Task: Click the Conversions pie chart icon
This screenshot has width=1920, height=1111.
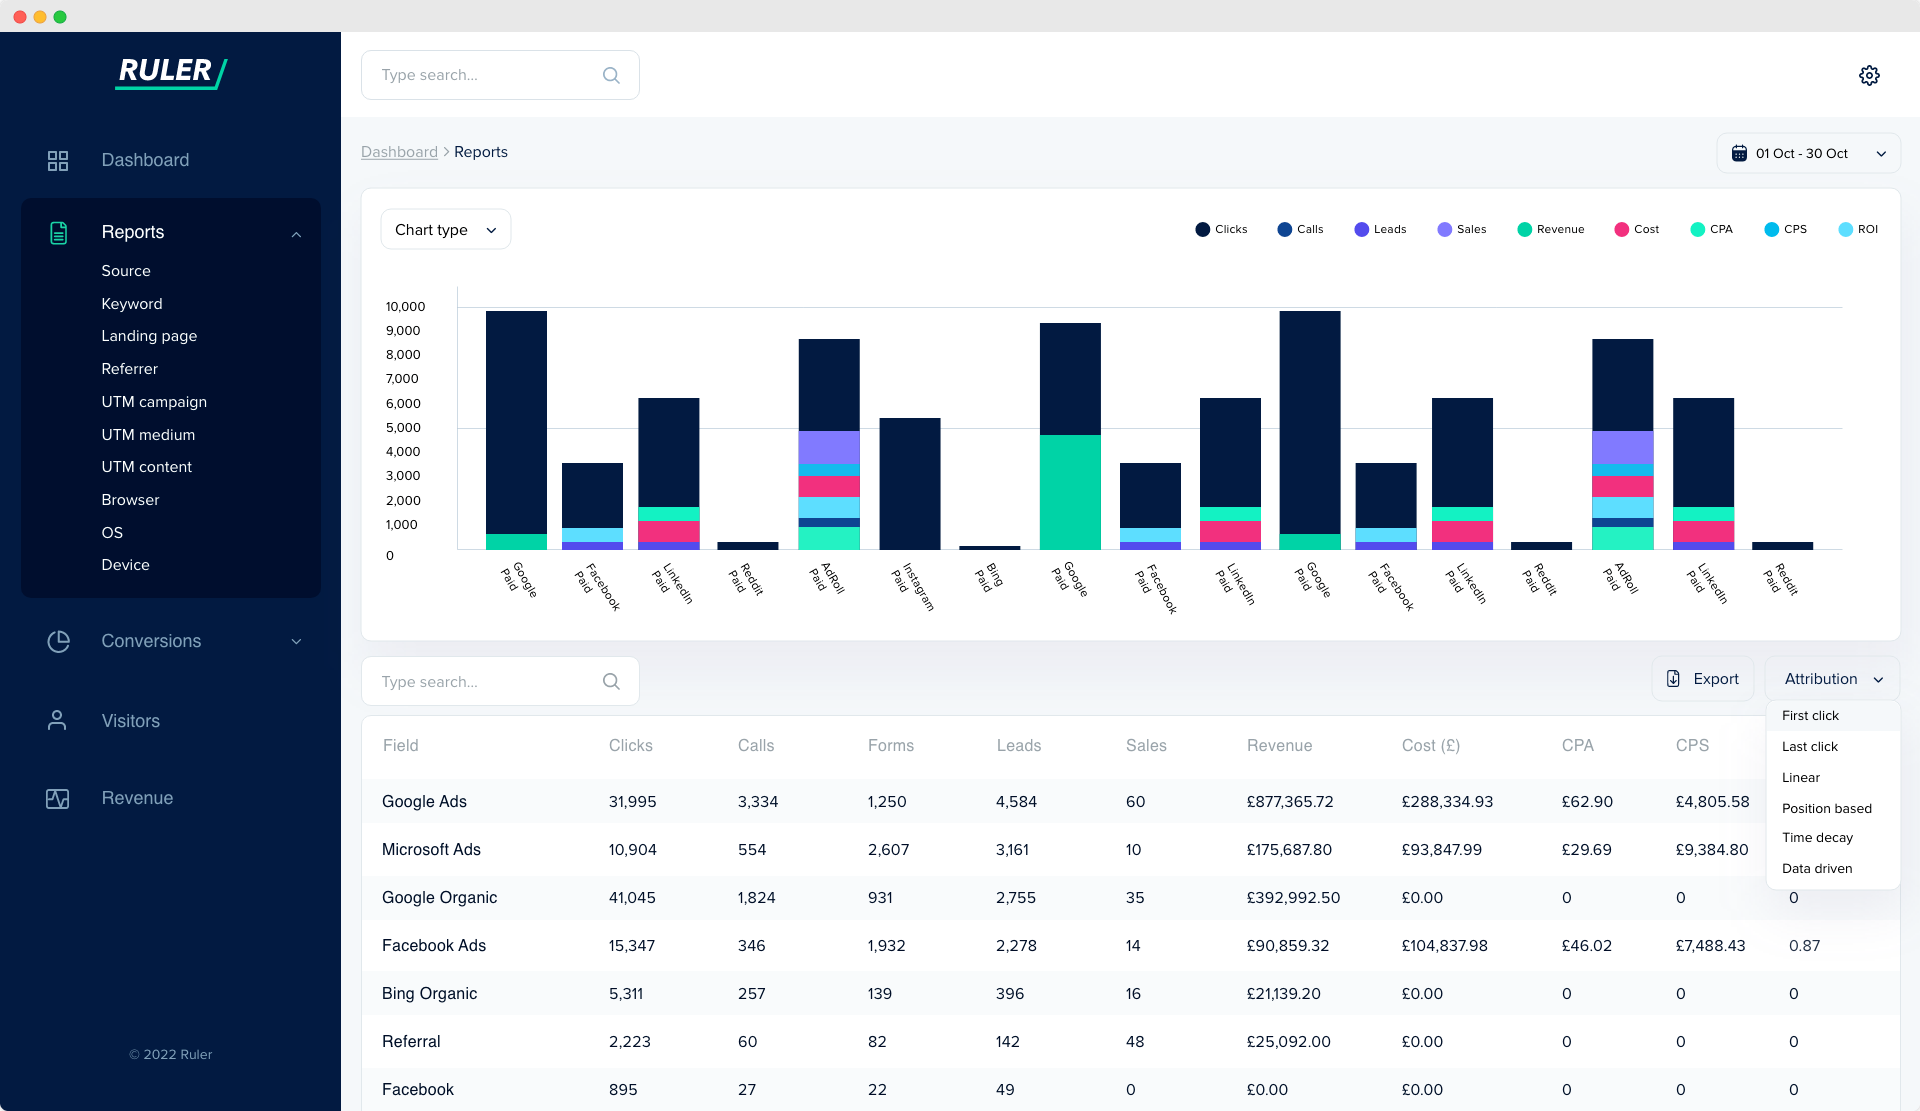Action: (58, 641)
